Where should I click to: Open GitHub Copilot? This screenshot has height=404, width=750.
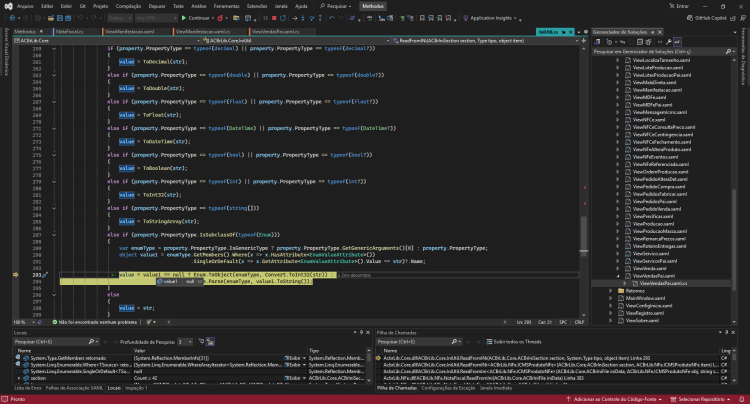[706, 18]
